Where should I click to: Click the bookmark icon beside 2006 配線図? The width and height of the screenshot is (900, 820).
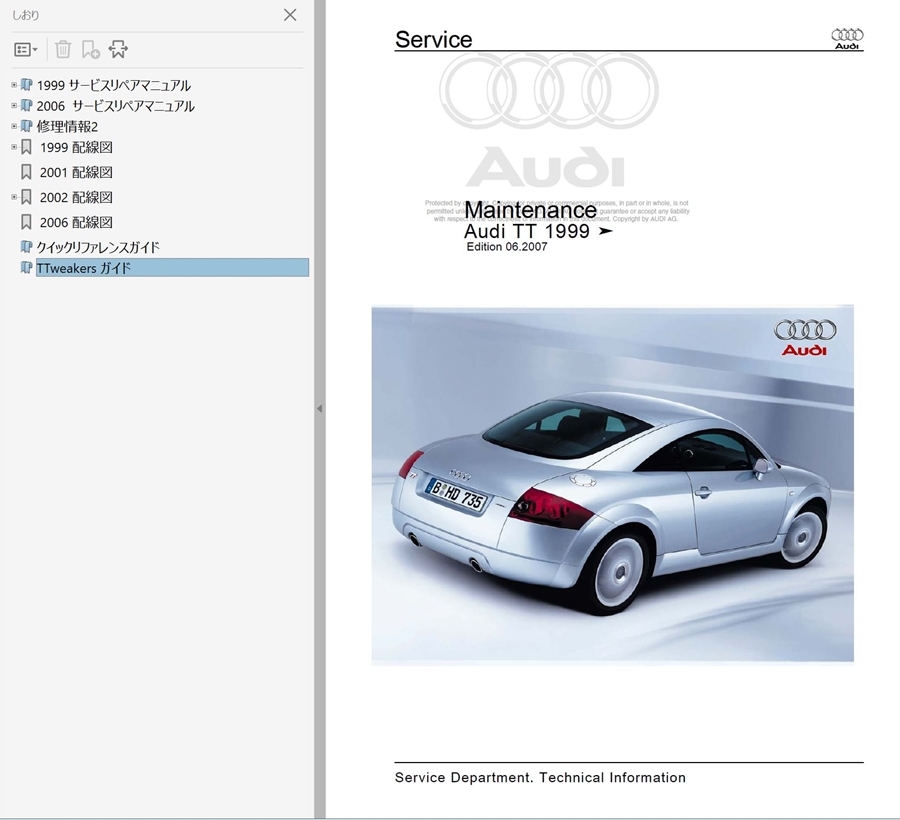coord(26,222)
